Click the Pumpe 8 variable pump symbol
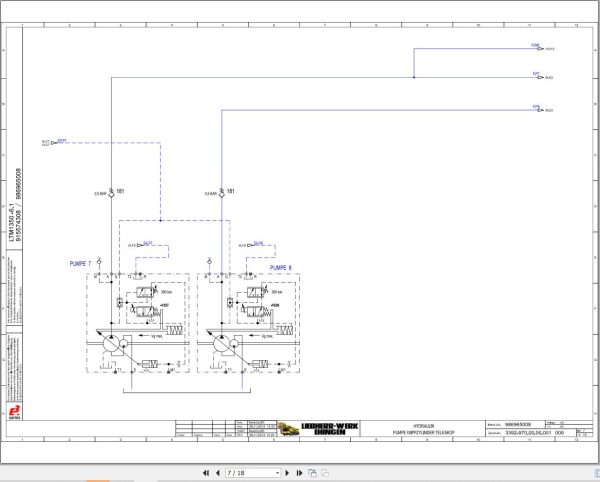Image resolution: width=600 pixels, height=482 pixels. [x=222, y=344]
